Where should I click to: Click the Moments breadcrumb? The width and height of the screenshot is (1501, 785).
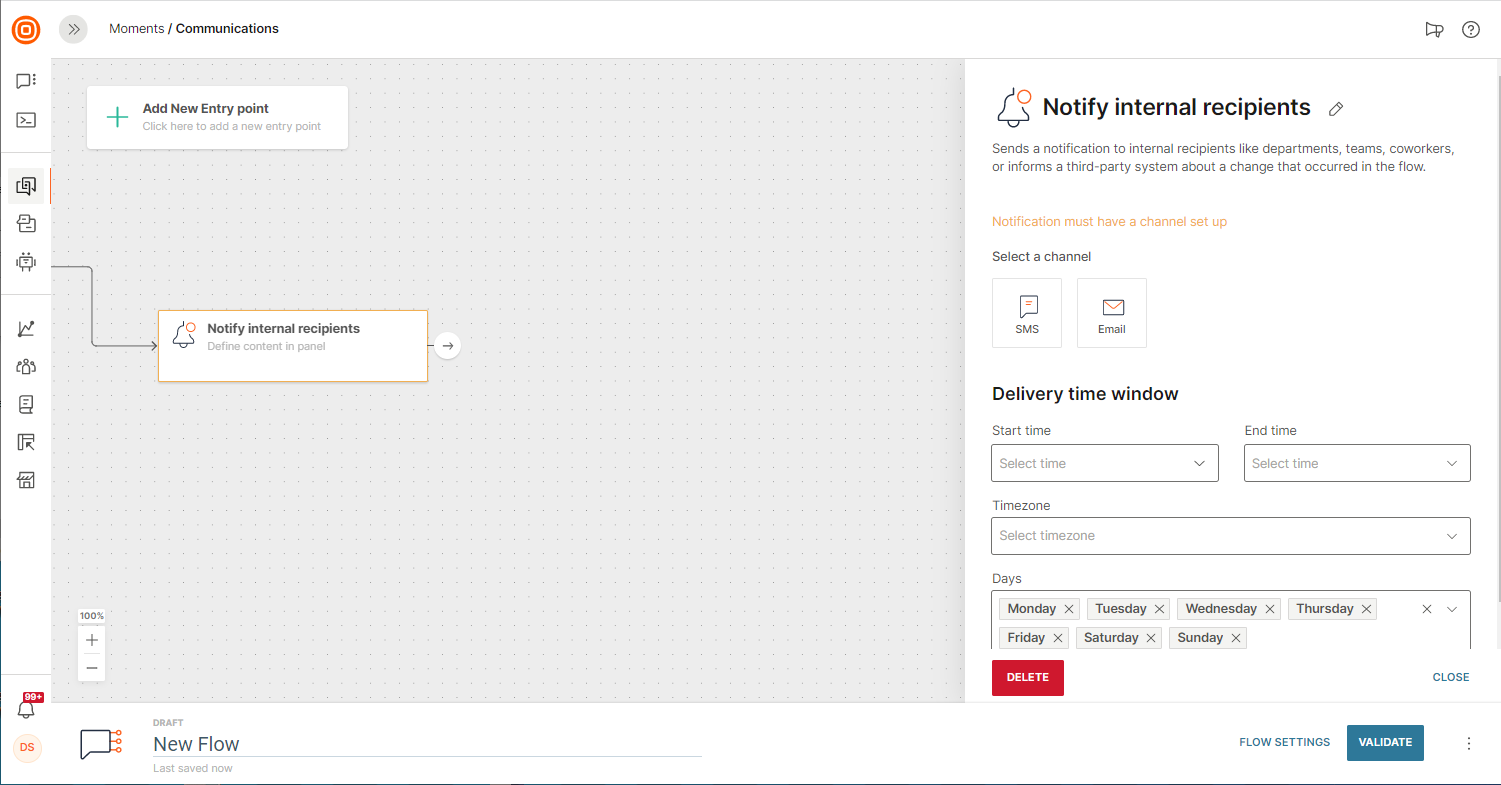pos(136,29)
